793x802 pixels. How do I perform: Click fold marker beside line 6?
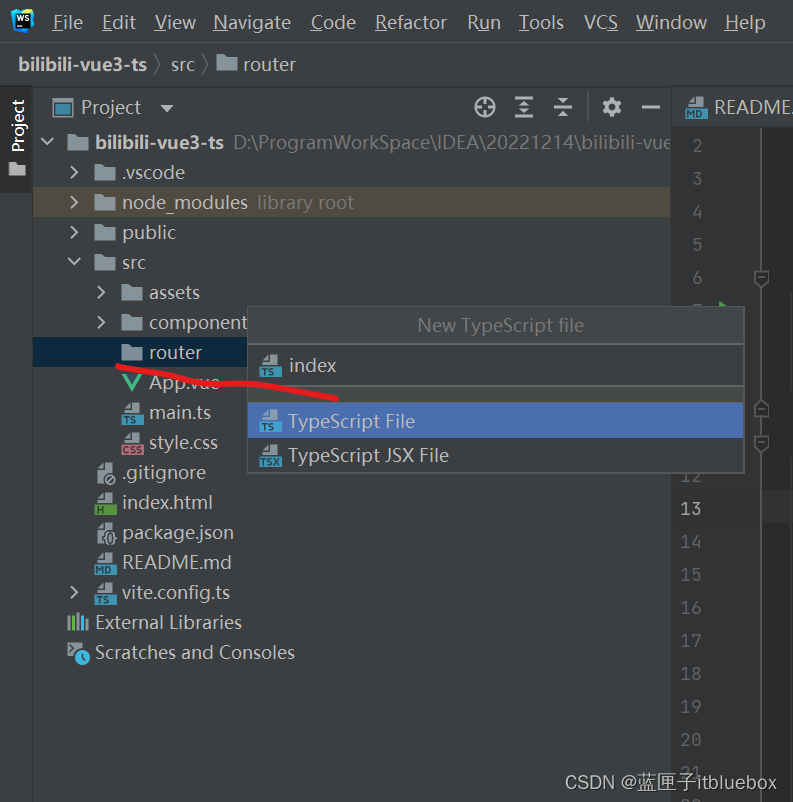coord(761,278)
